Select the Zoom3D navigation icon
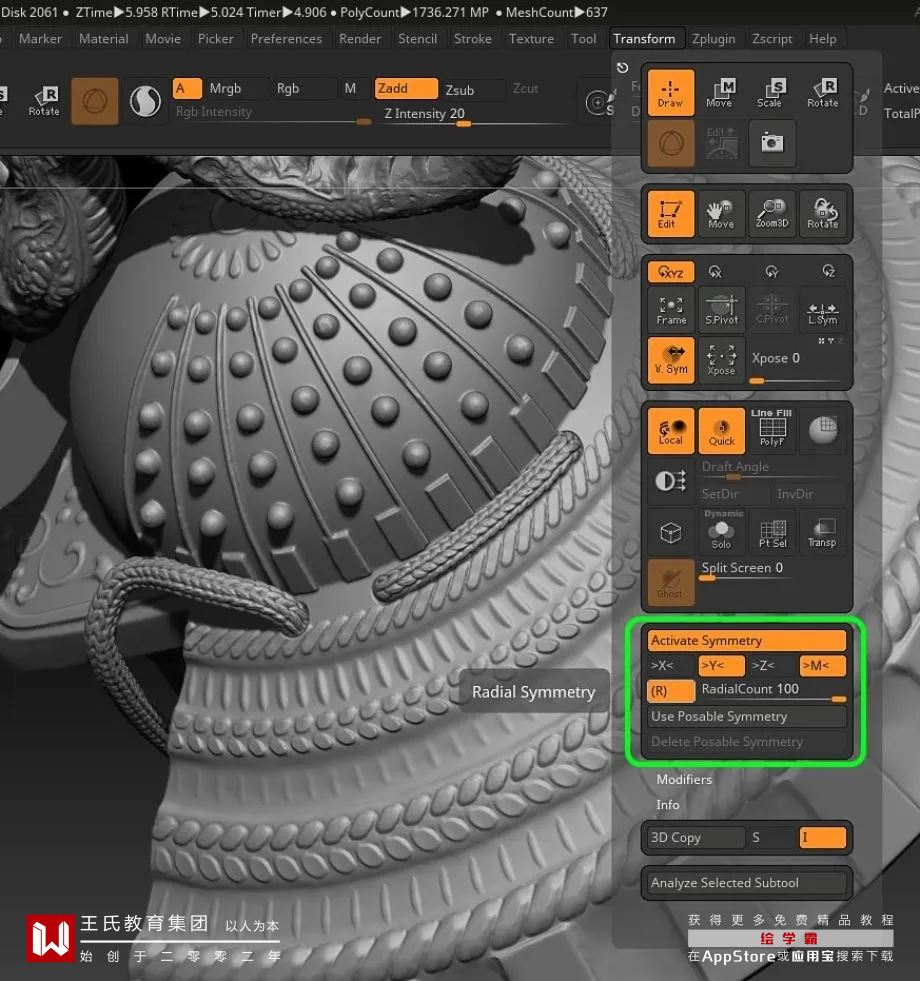The width and height of the screenshot is (920, 981). [x=772, y=214]
